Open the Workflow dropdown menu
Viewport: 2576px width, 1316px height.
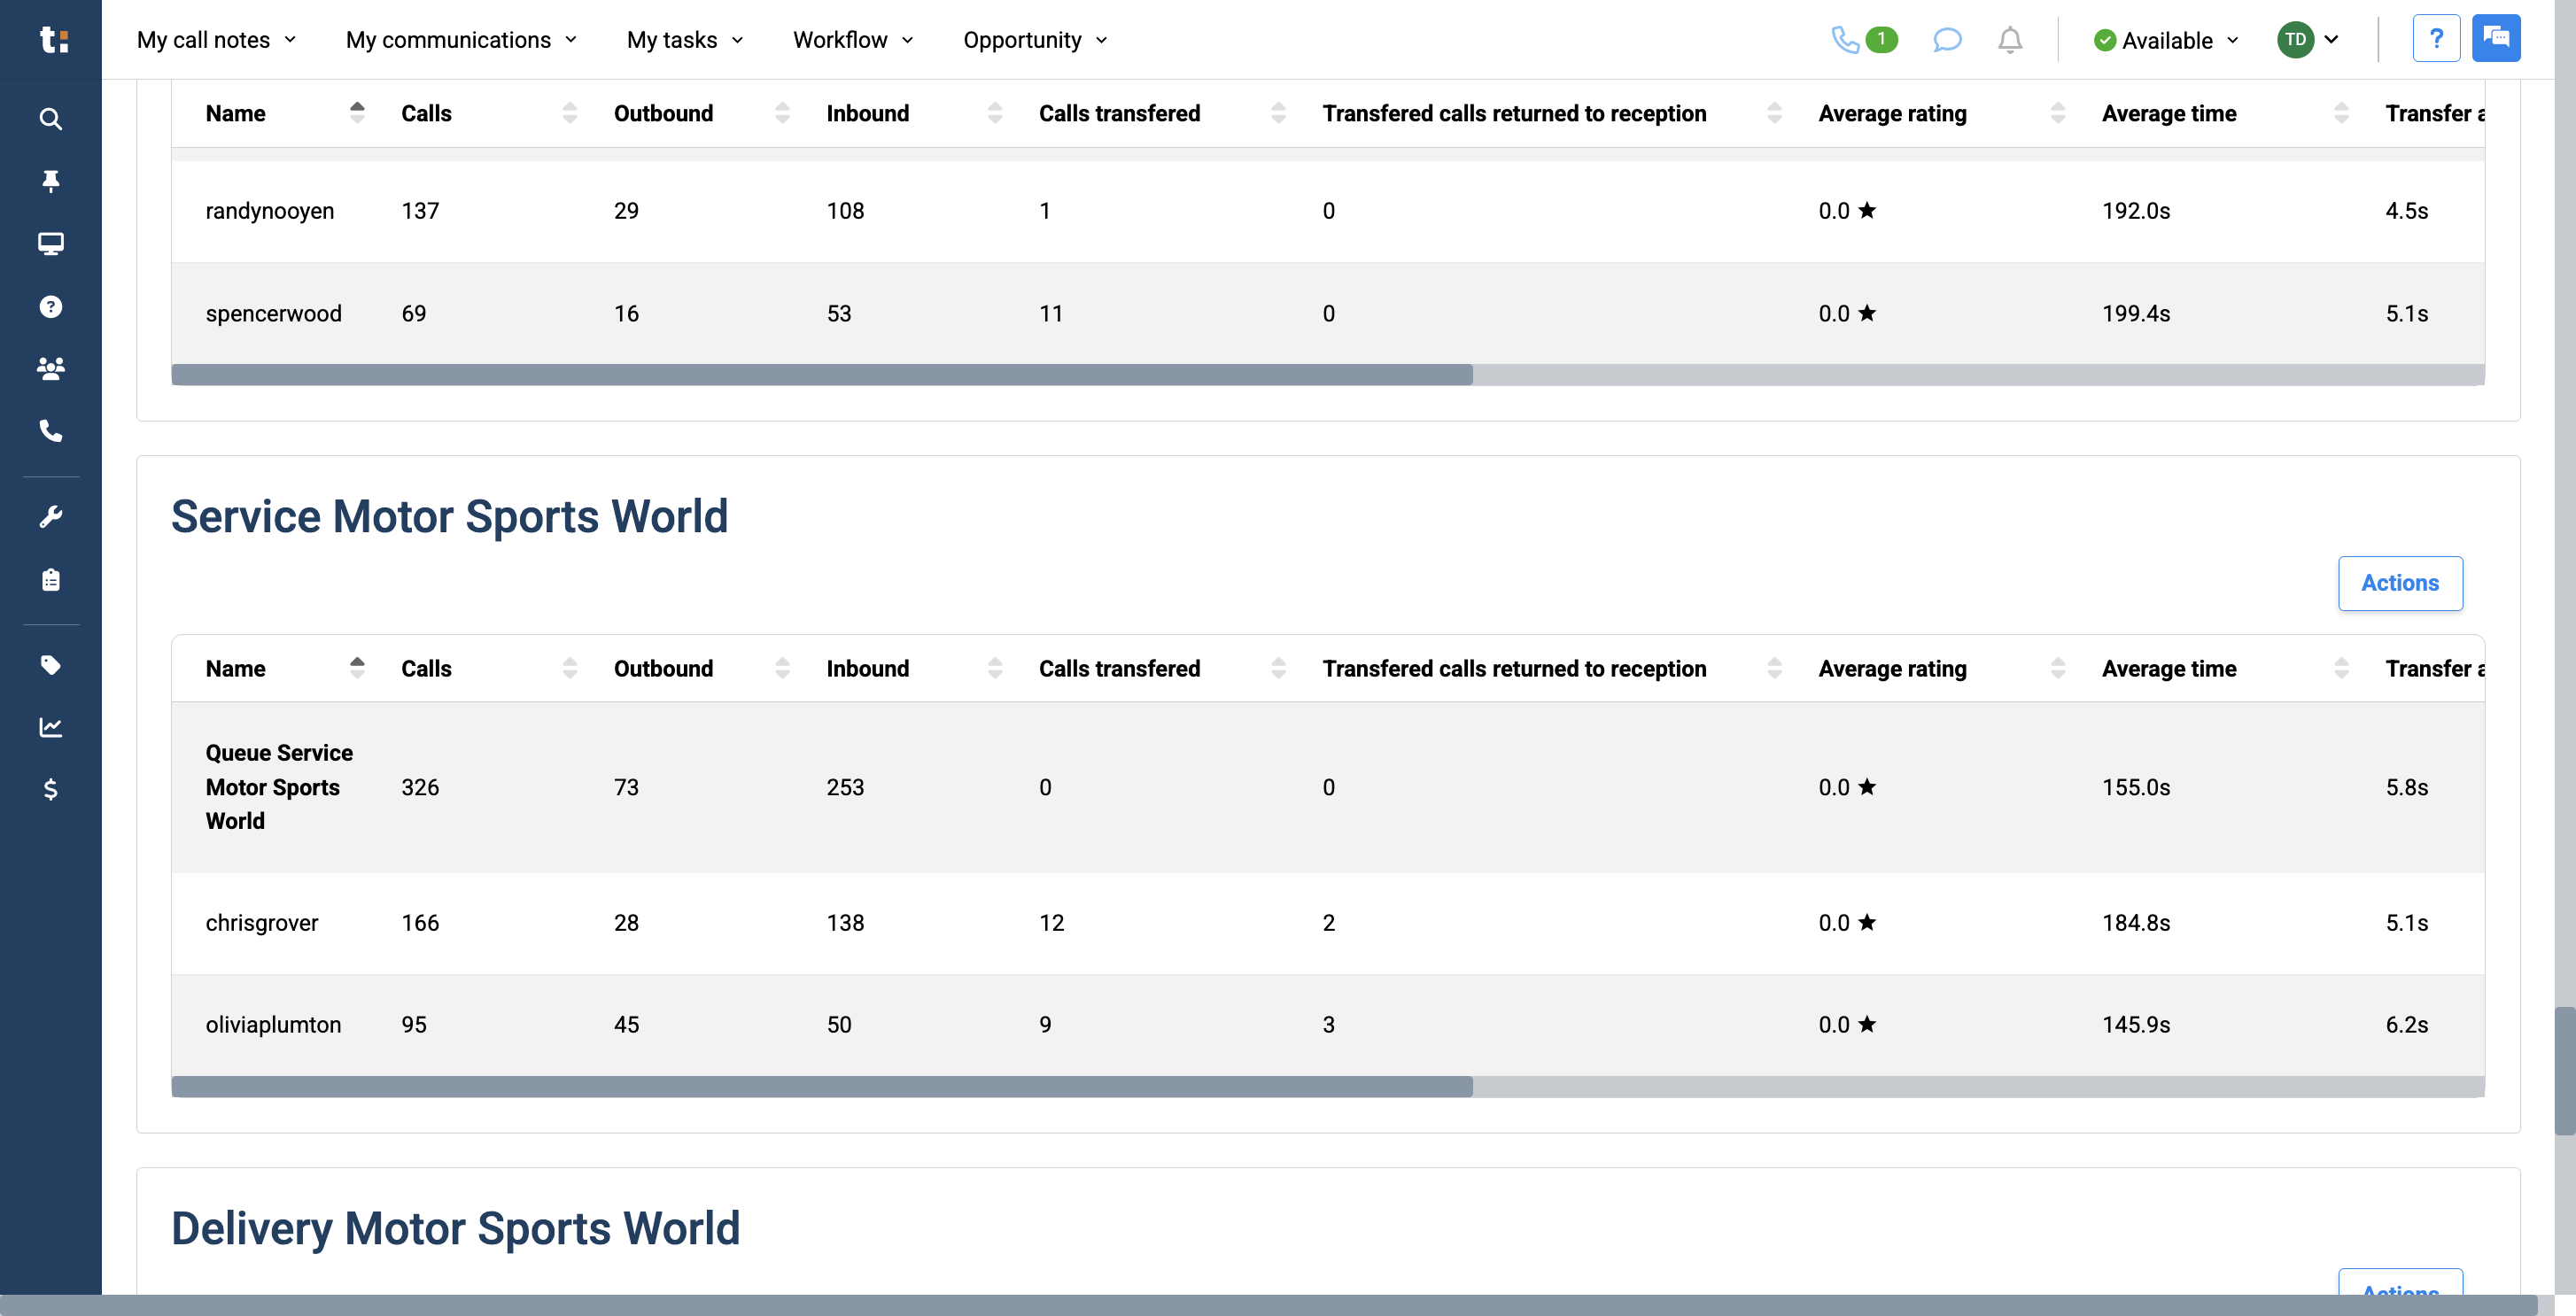coord(852,40)
